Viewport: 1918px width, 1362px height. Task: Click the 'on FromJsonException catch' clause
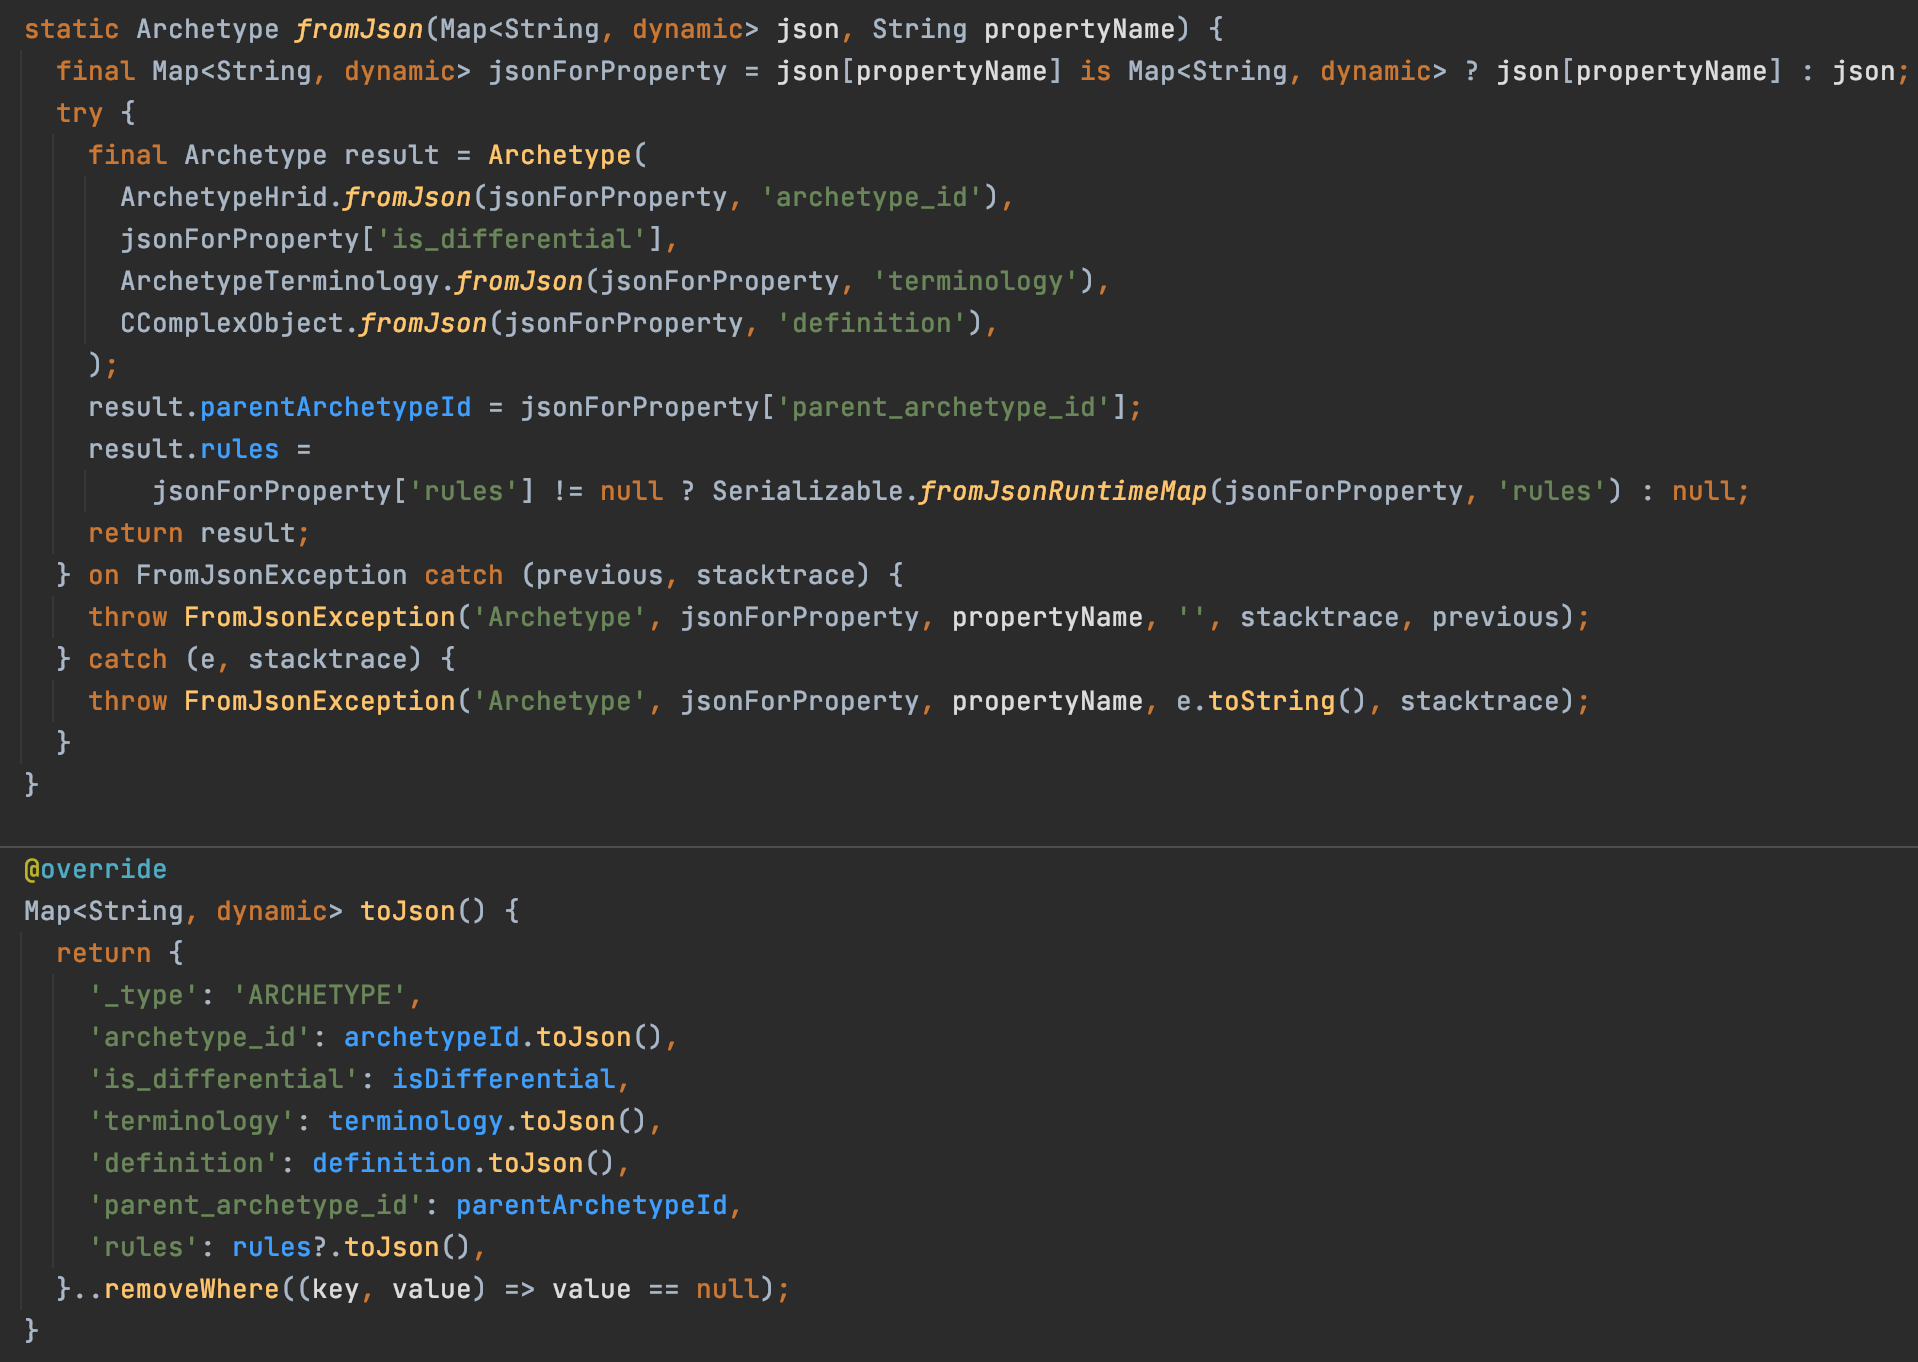point(295,575)
